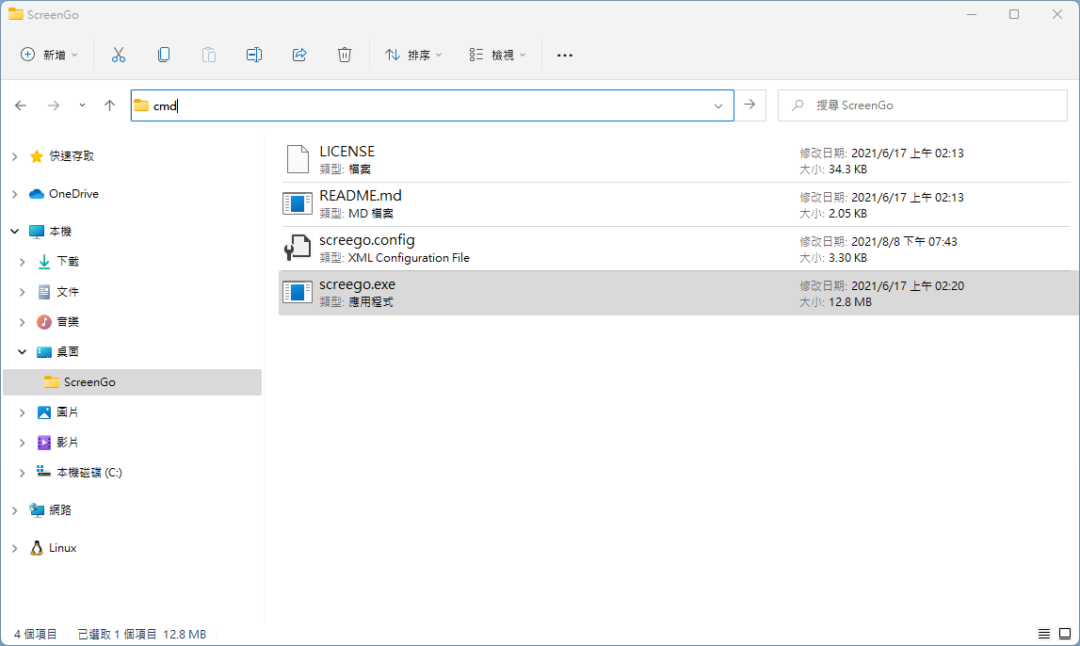Expand the 影片 (Videos) node
The image size is (1080, 646).
[x=22, y=442]
